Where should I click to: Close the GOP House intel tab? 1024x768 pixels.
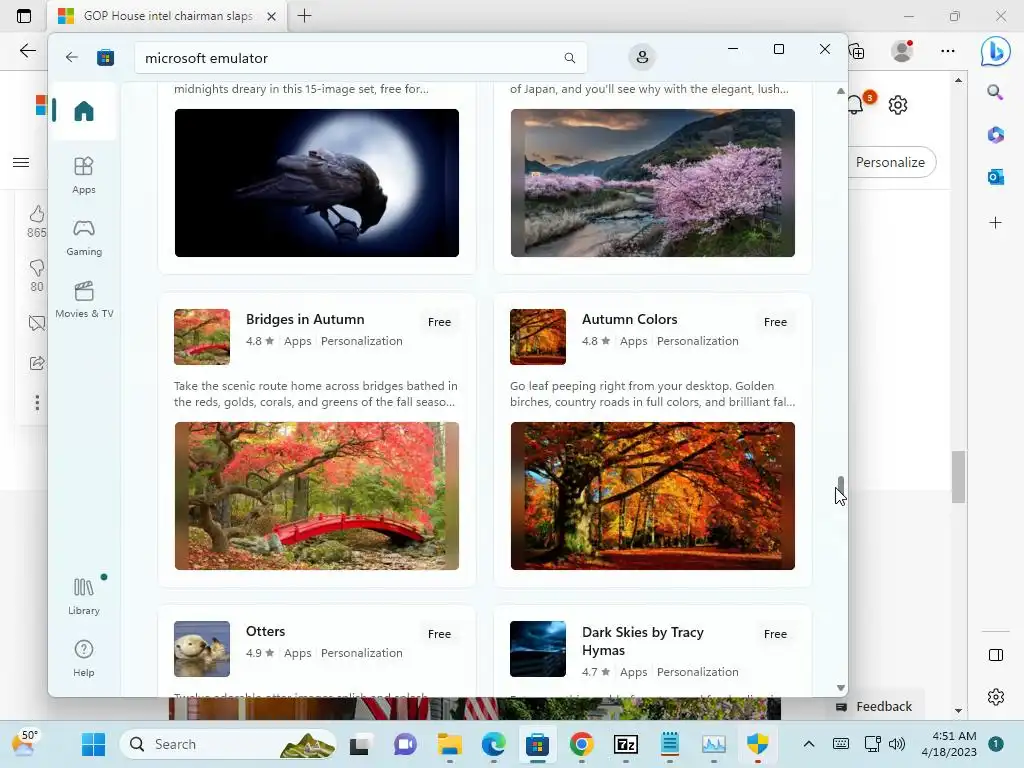[x=272, y=16]
